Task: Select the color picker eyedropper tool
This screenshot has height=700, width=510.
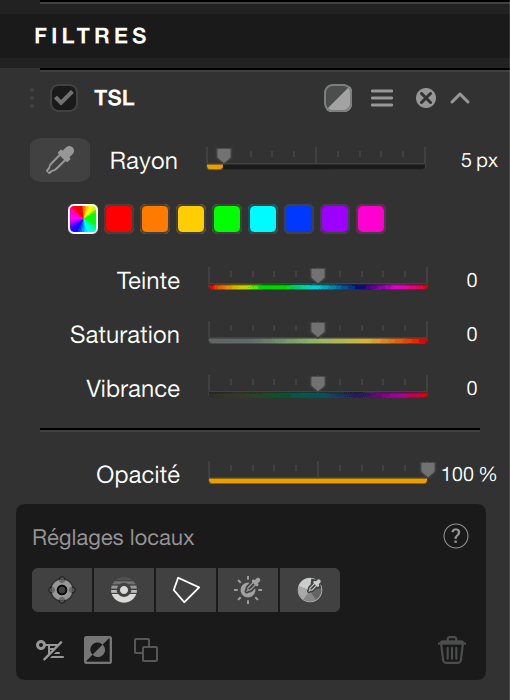Action: (x=60, y=160)
